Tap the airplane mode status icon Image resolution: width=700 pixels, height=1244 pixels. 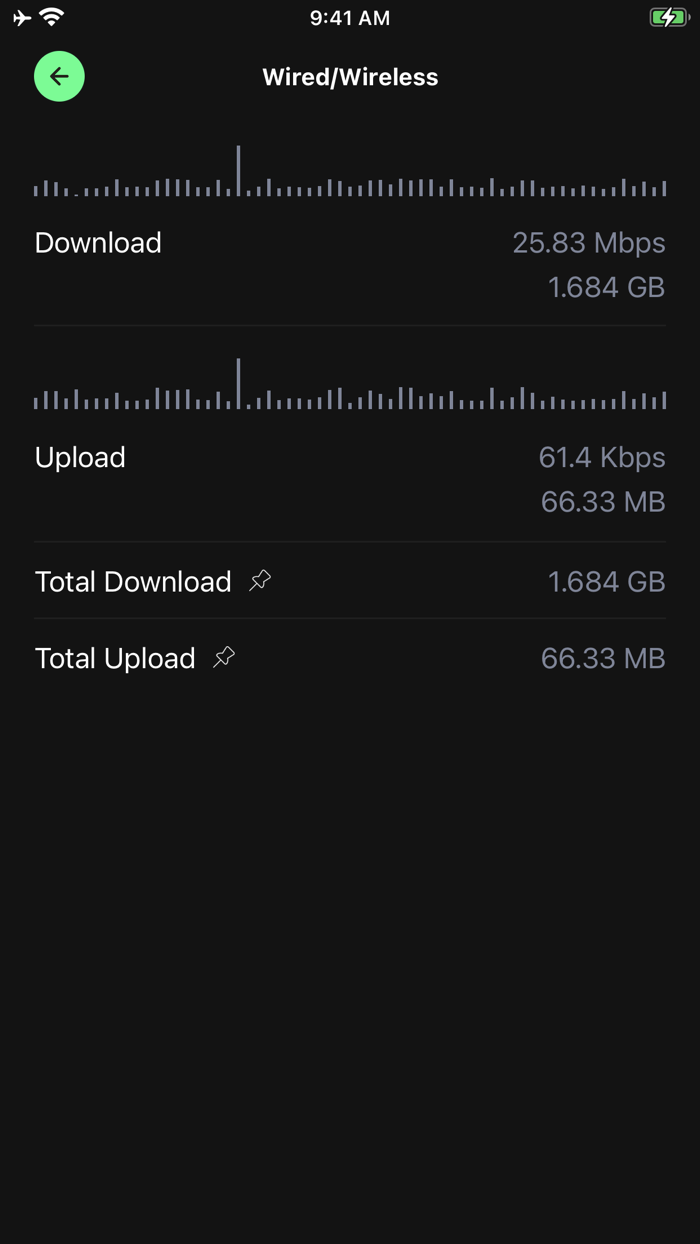22,18
